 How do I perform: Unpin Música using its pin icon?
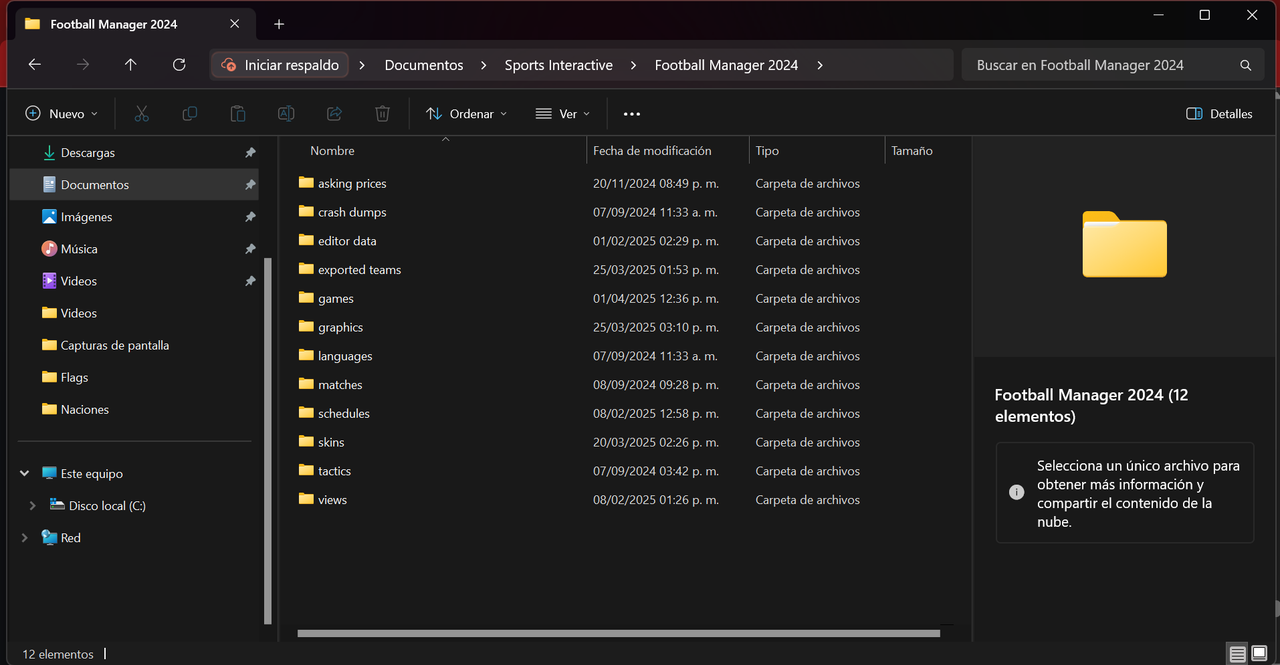pos(250,249)
